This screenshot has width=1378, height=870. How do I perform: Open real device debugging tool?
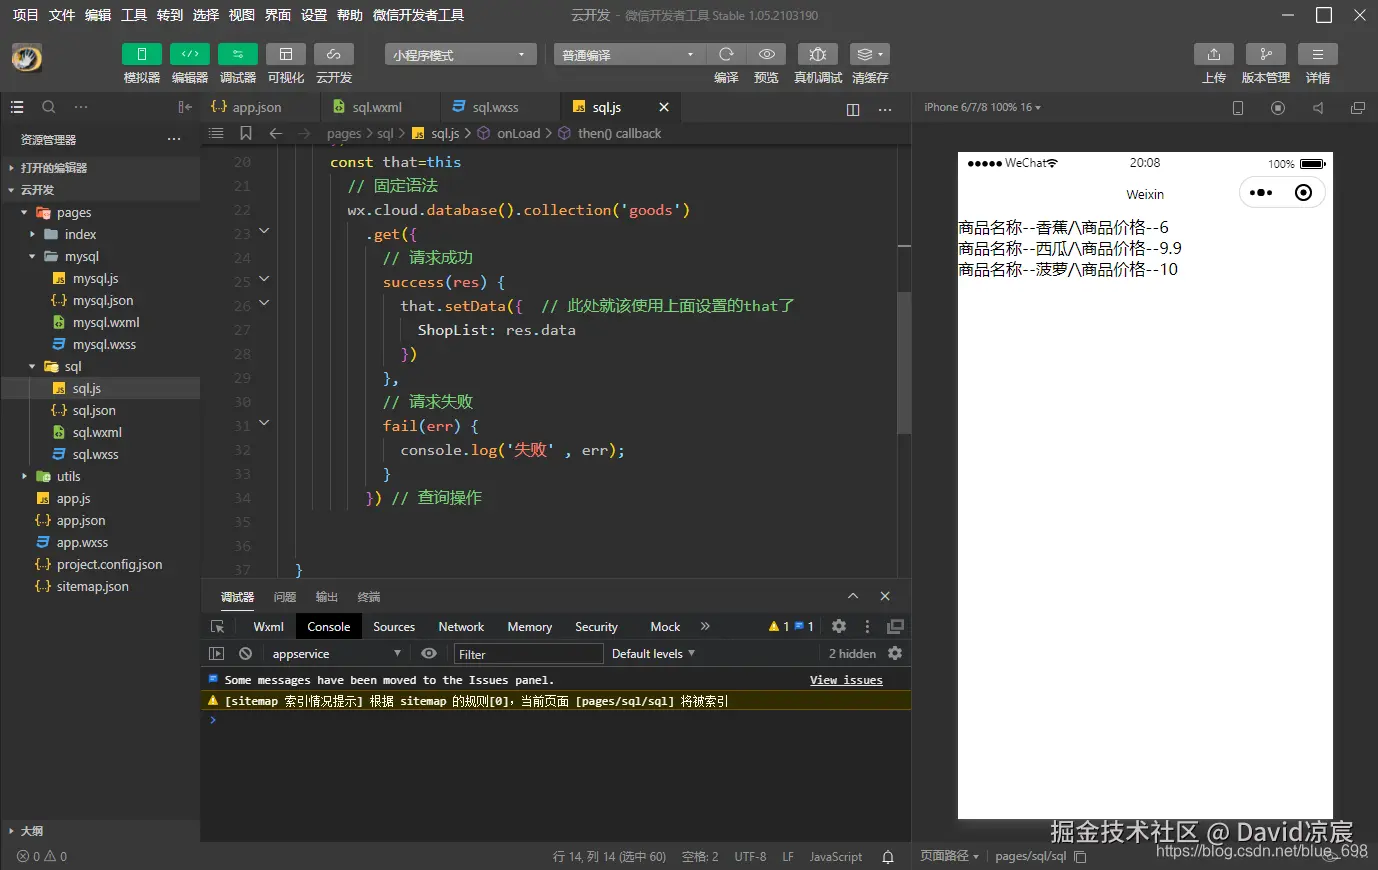click(x=817, y=55)
